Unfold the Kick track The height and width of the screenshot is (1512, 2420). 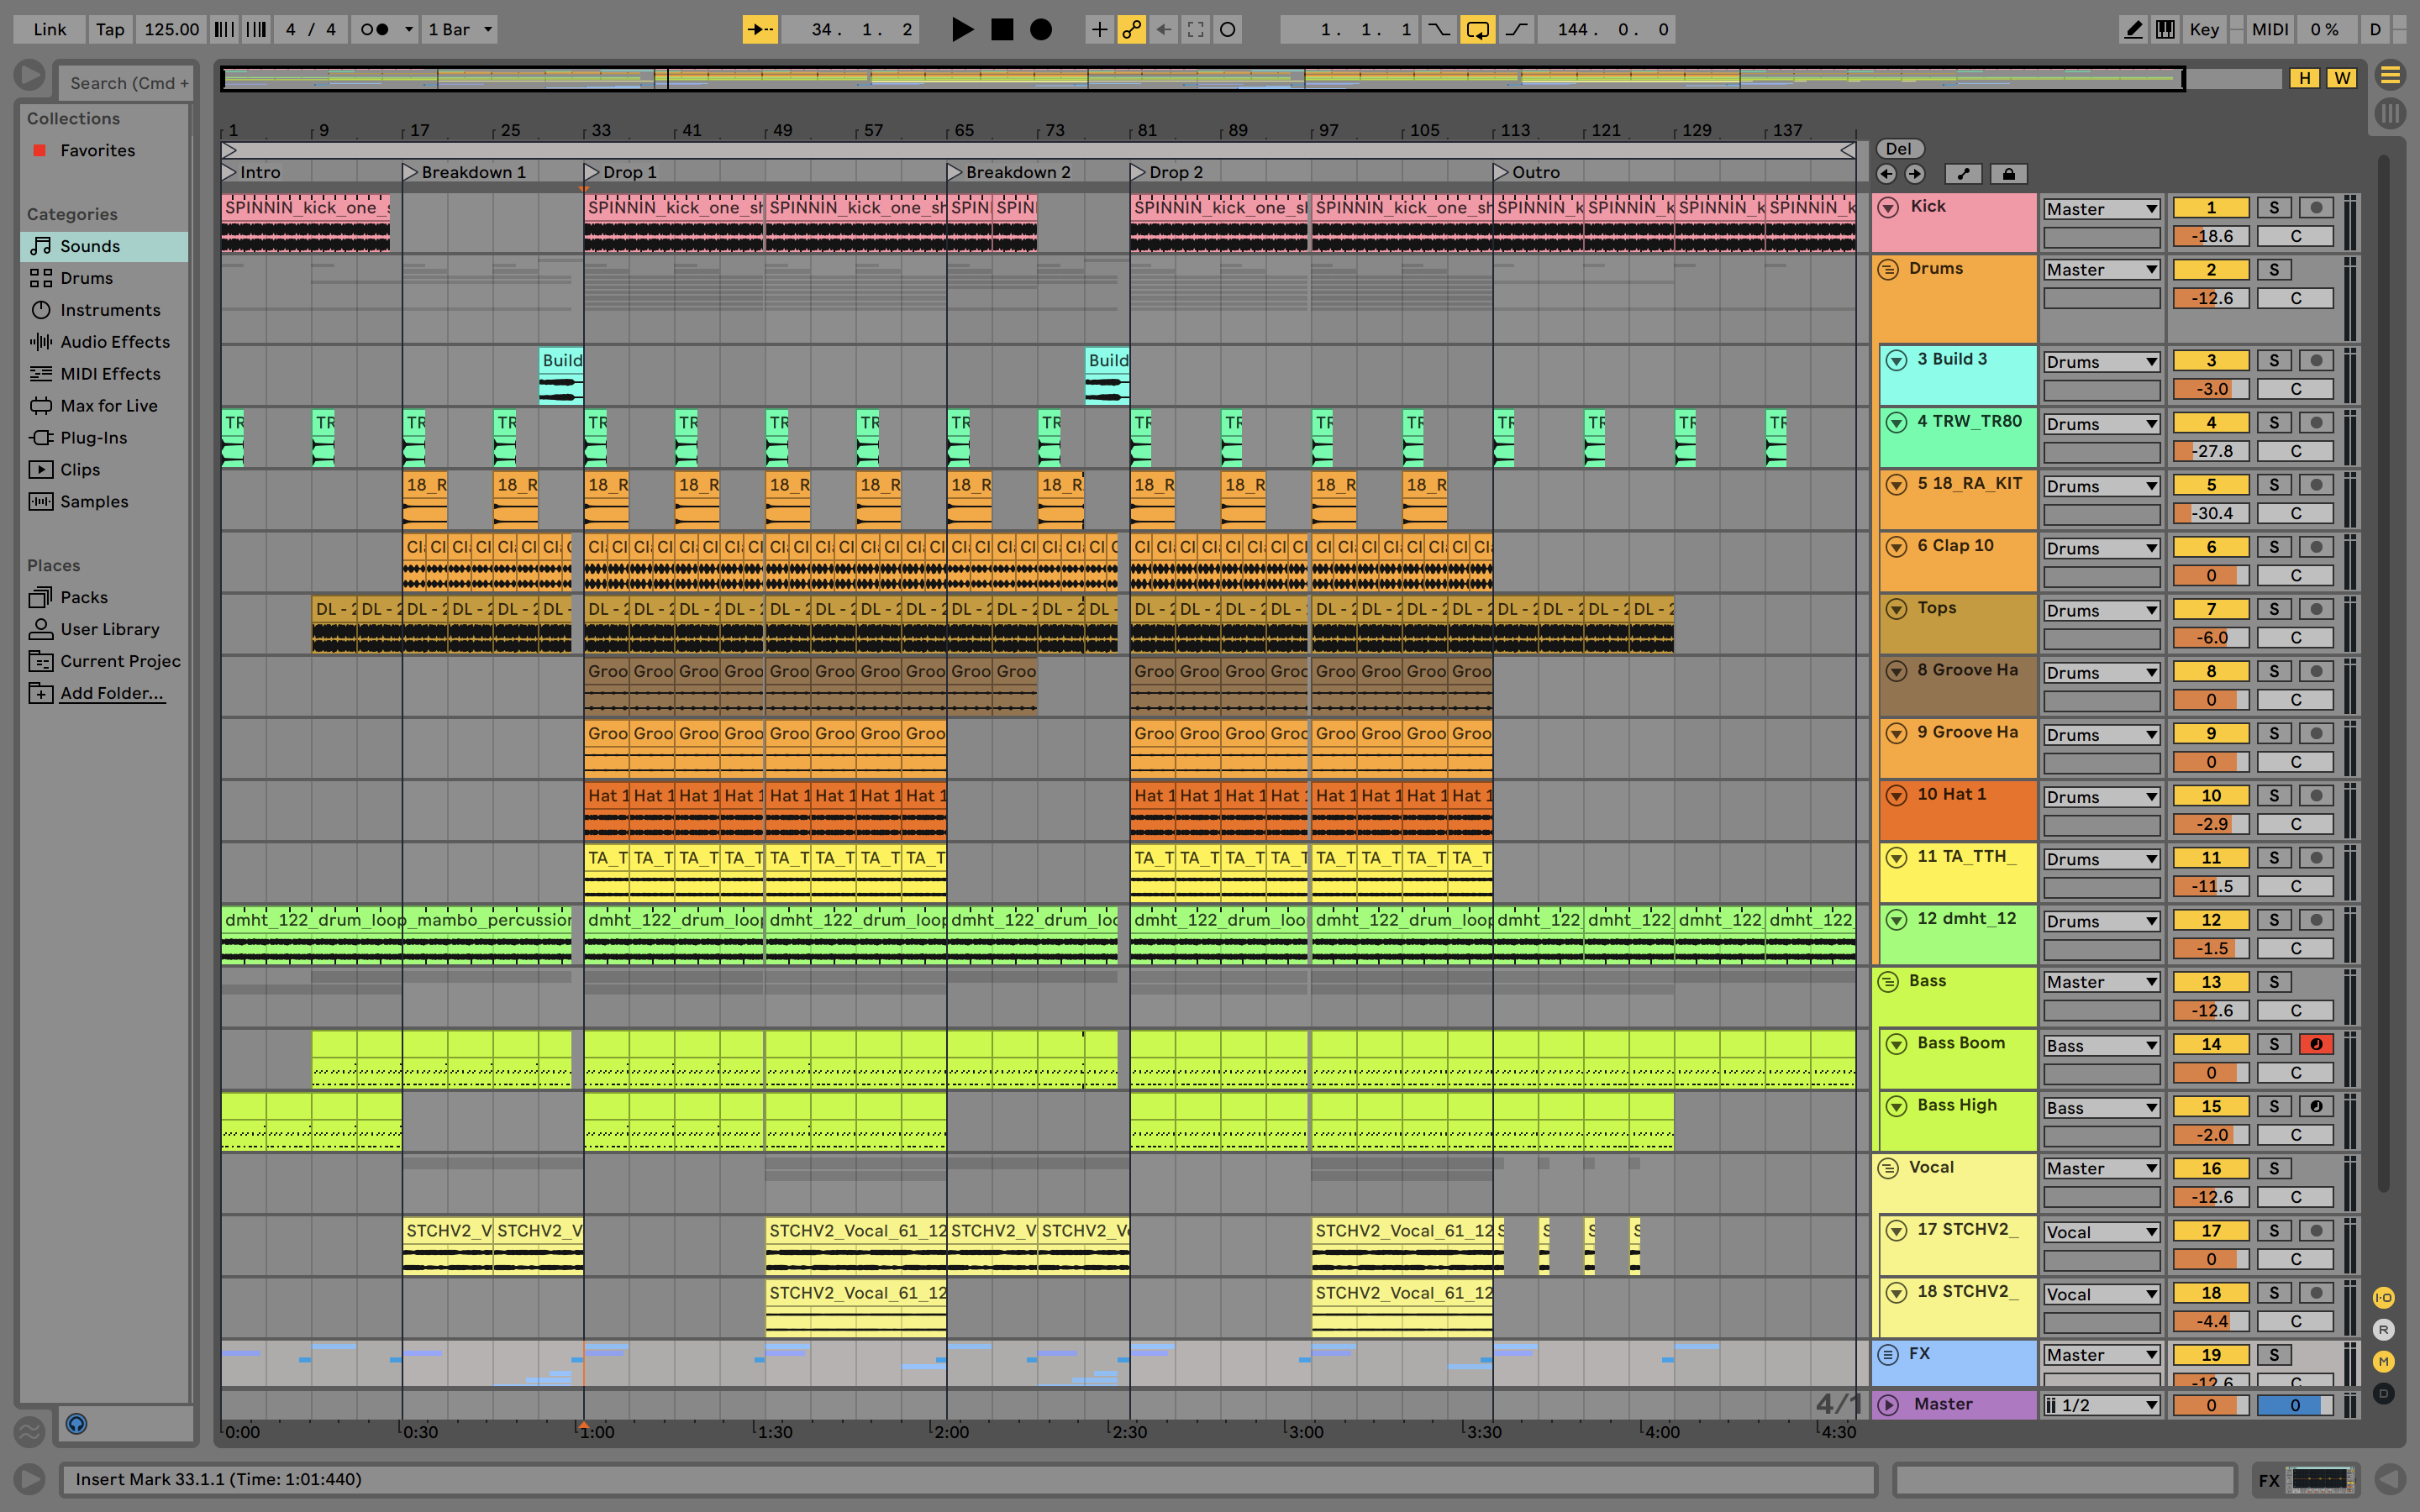(1888, 207)
